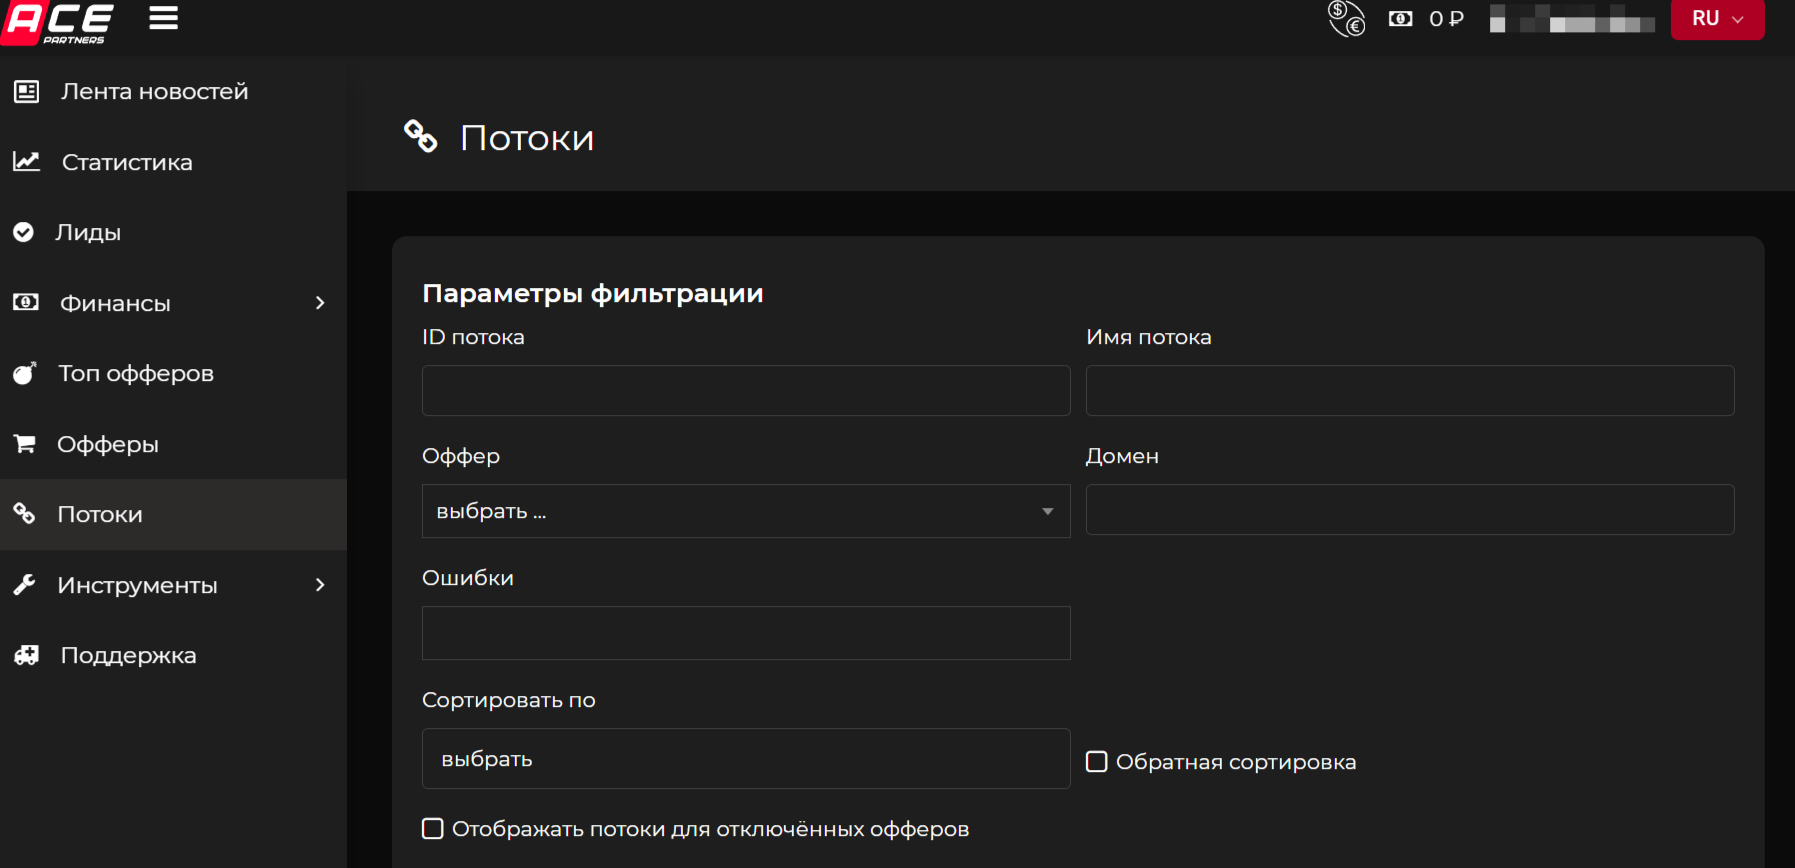1795x868 pixels.
Task: Click the bomb icon for Топ офферов
Action: click(25, 373)
